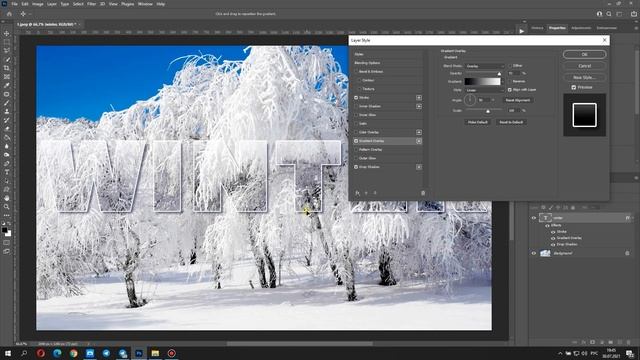
Task: Open the gradient Style dropdown
Action: coord(484,90)
